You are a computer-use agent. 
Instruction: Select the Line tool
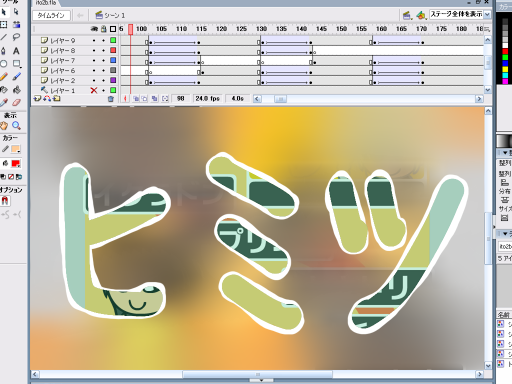[4, 37]
